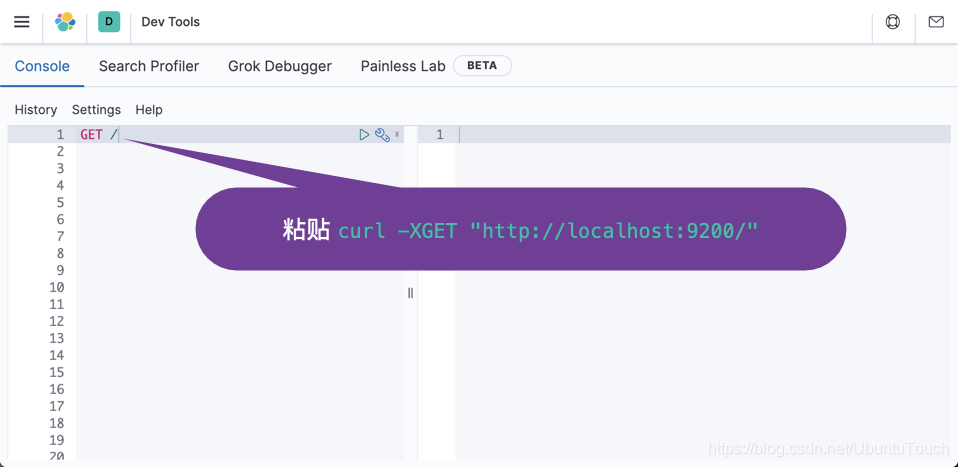Open the Grok Debugger tab

click(280, 66)
